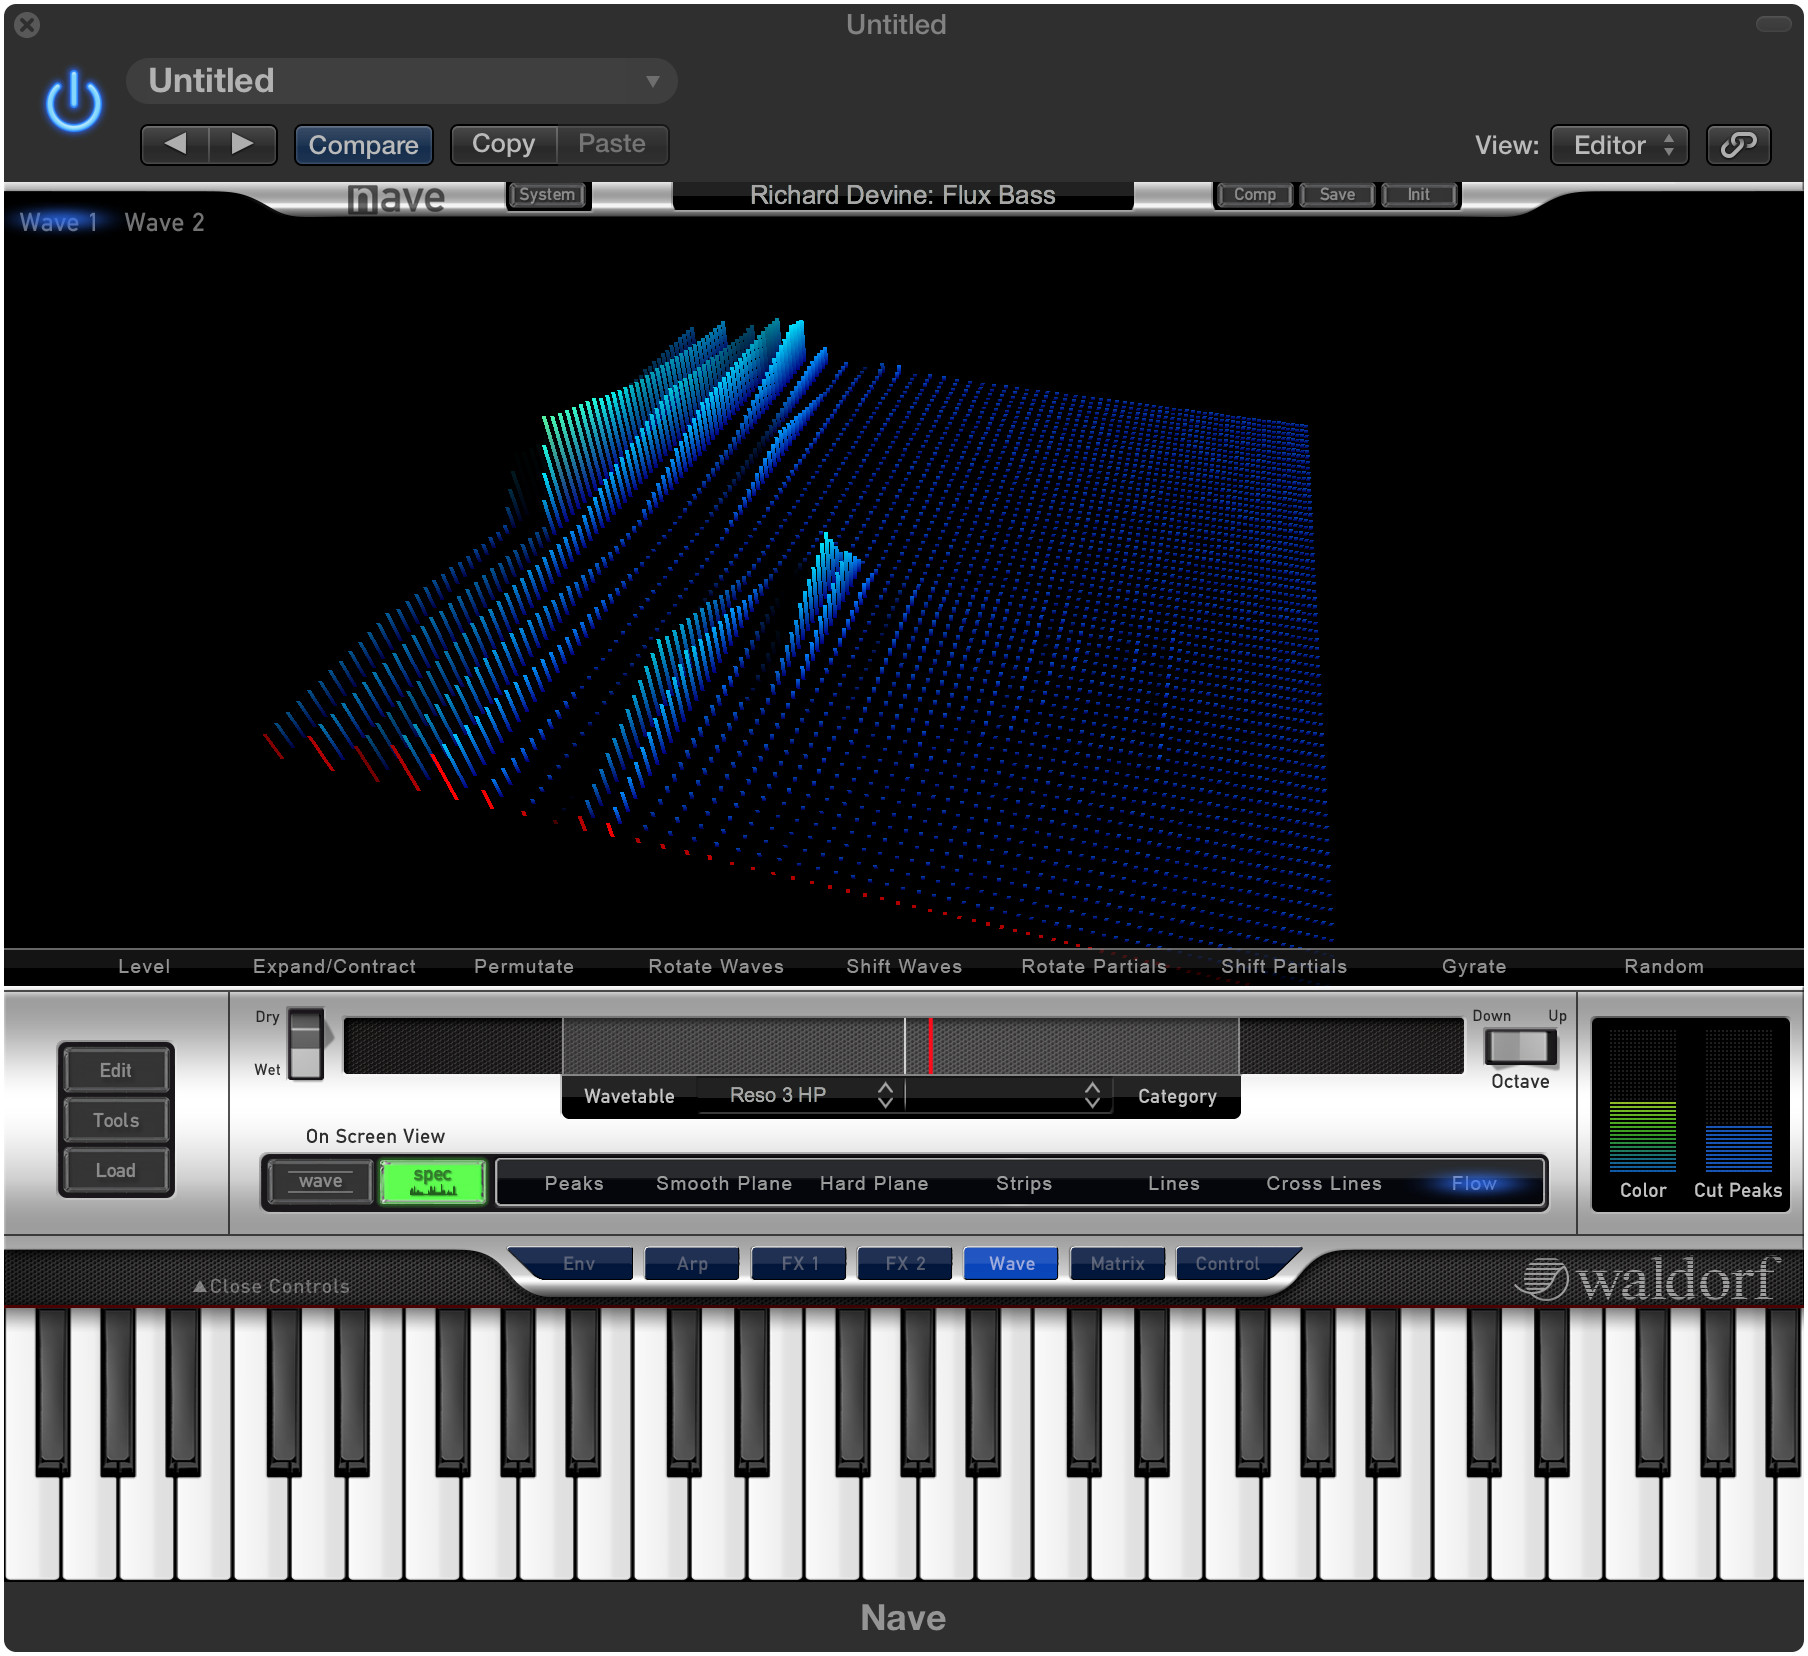This screenshot has height=1656, width=1808.
Task: Click the Load button
Action: [x=116, y=1170]
